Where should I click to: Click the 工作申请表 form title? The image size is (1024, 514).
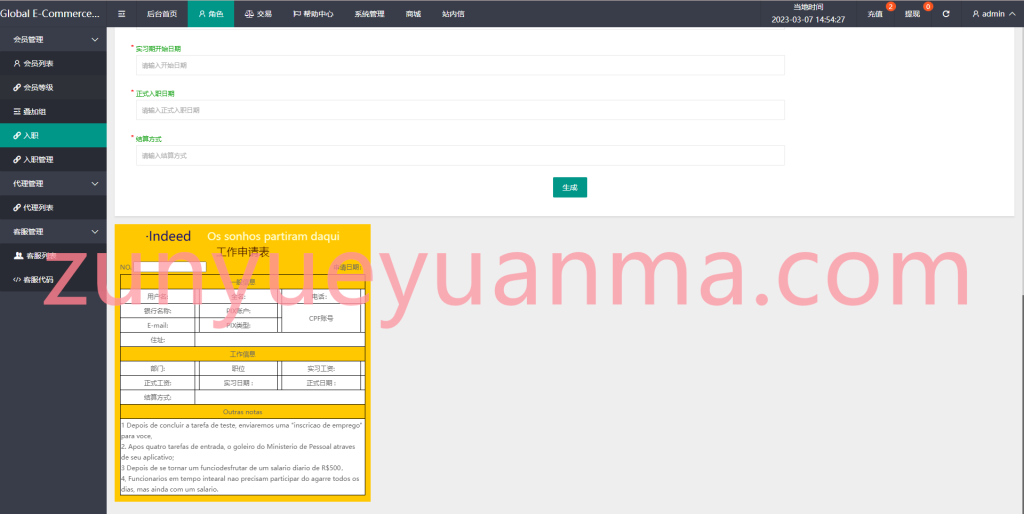tap(242, 252)
